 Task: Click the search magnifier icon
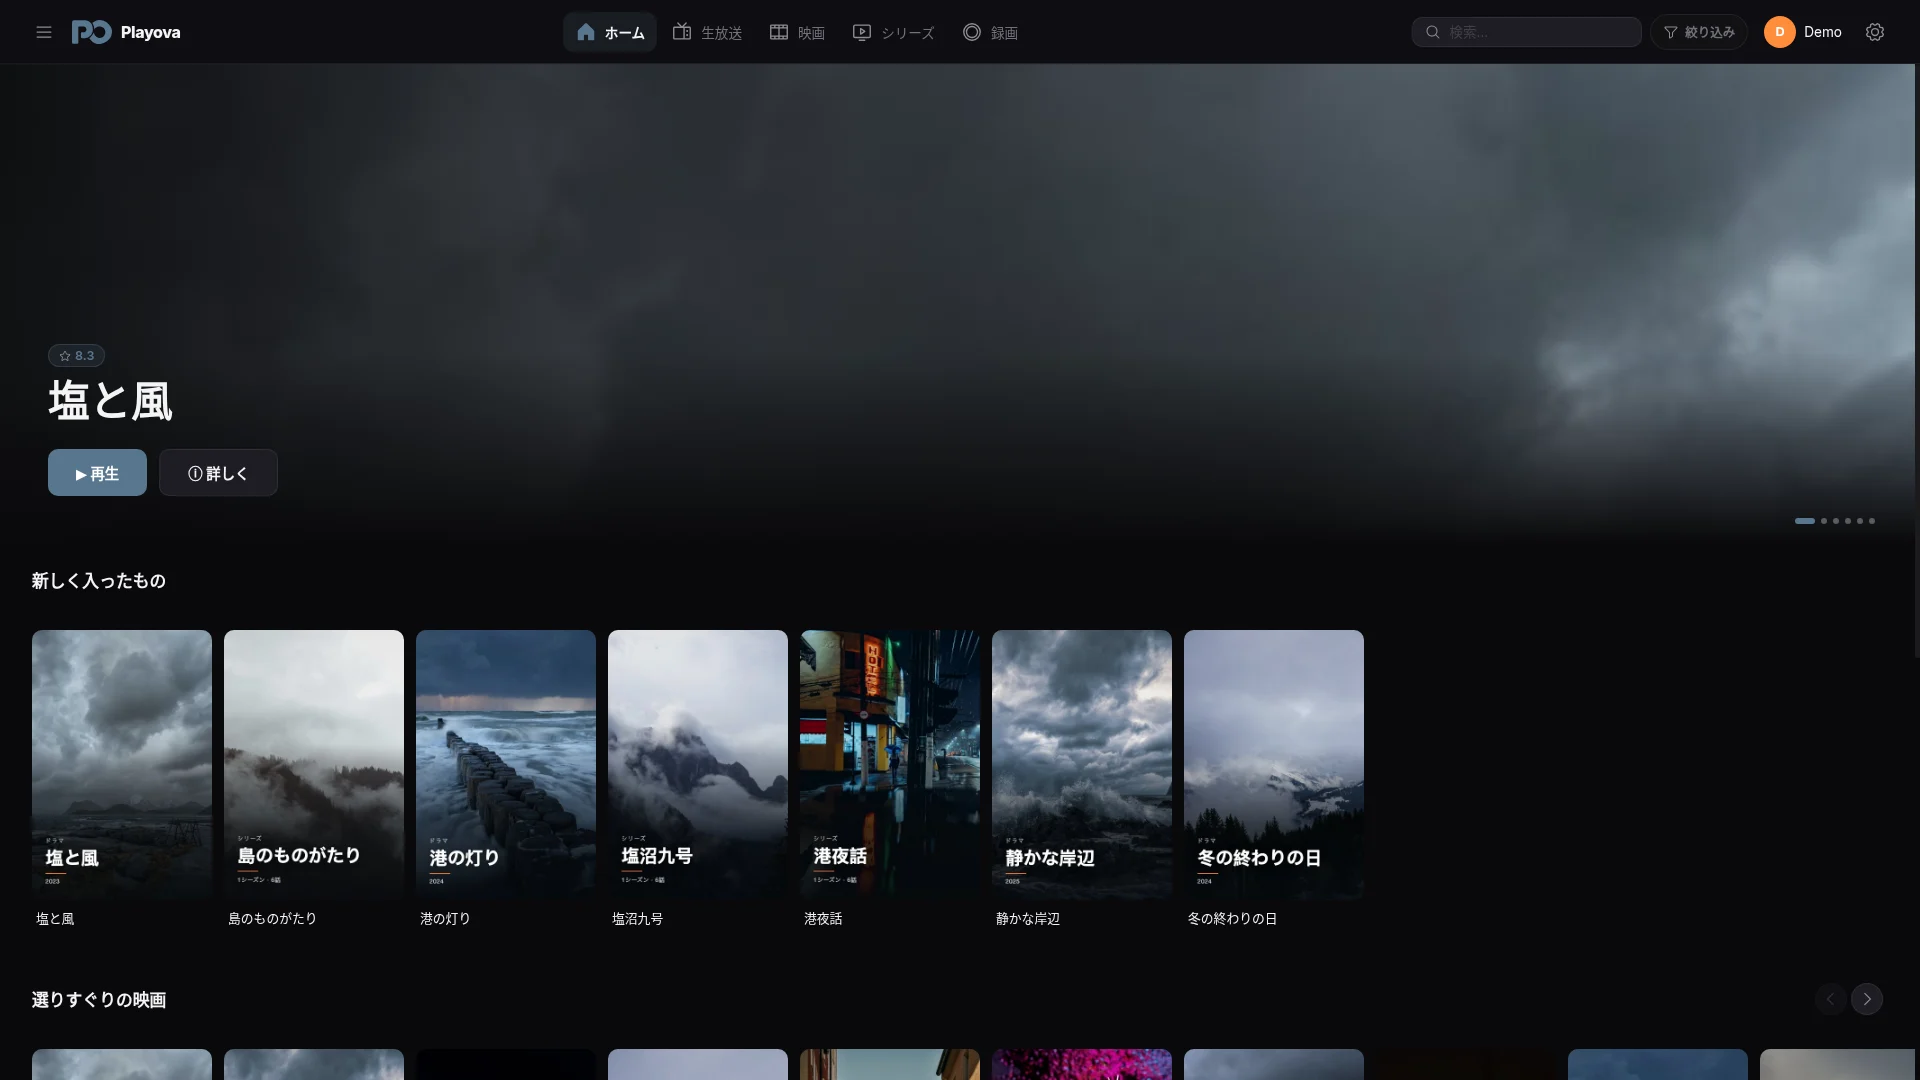1433,32
